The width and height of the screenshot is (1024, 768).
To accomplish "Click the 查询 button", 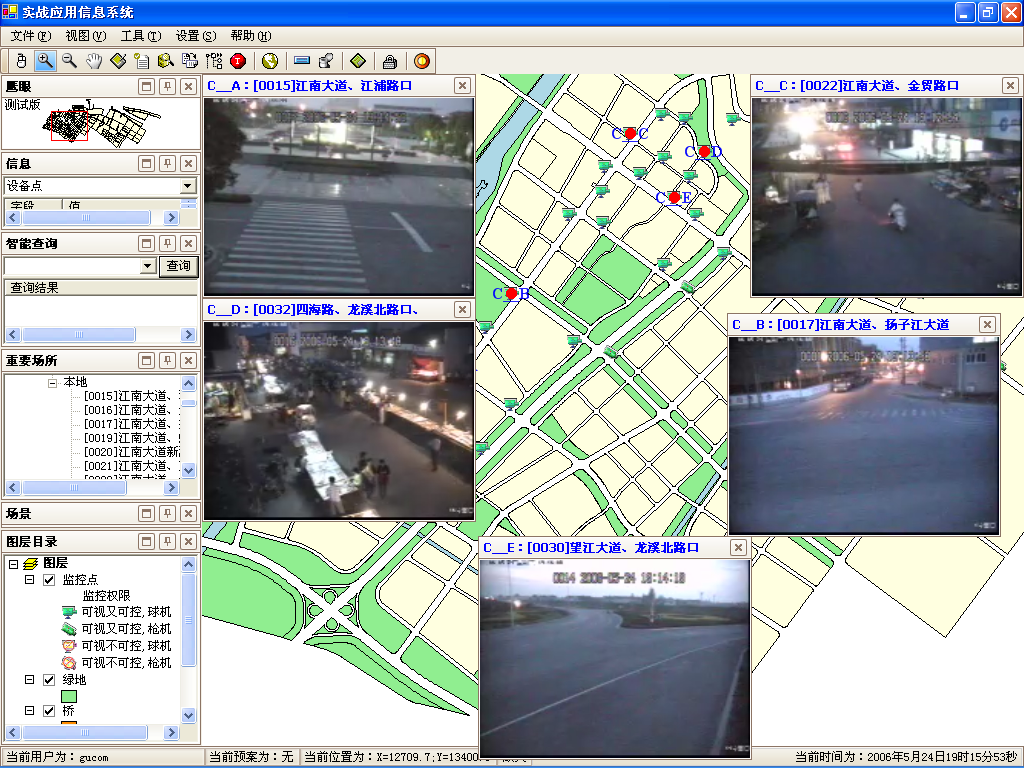I will (x=178, y=266).
